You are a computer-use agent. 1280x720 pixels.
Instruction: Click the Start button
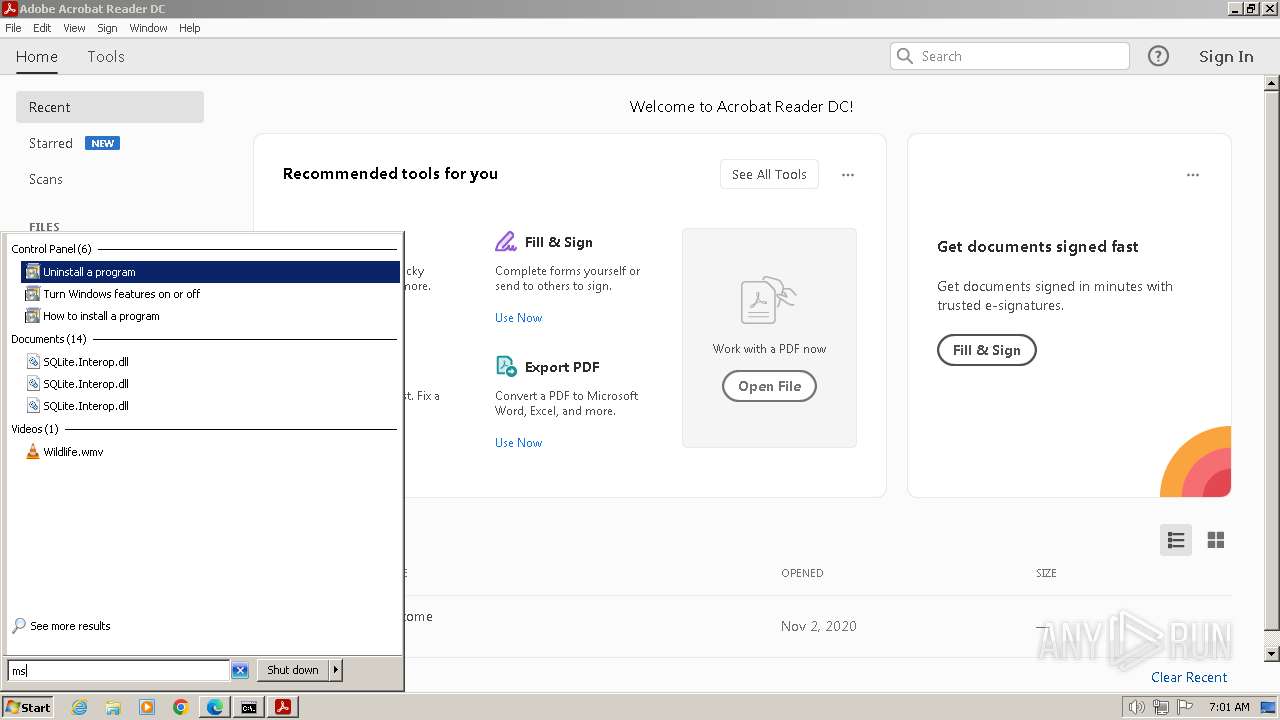pos(28,707)
